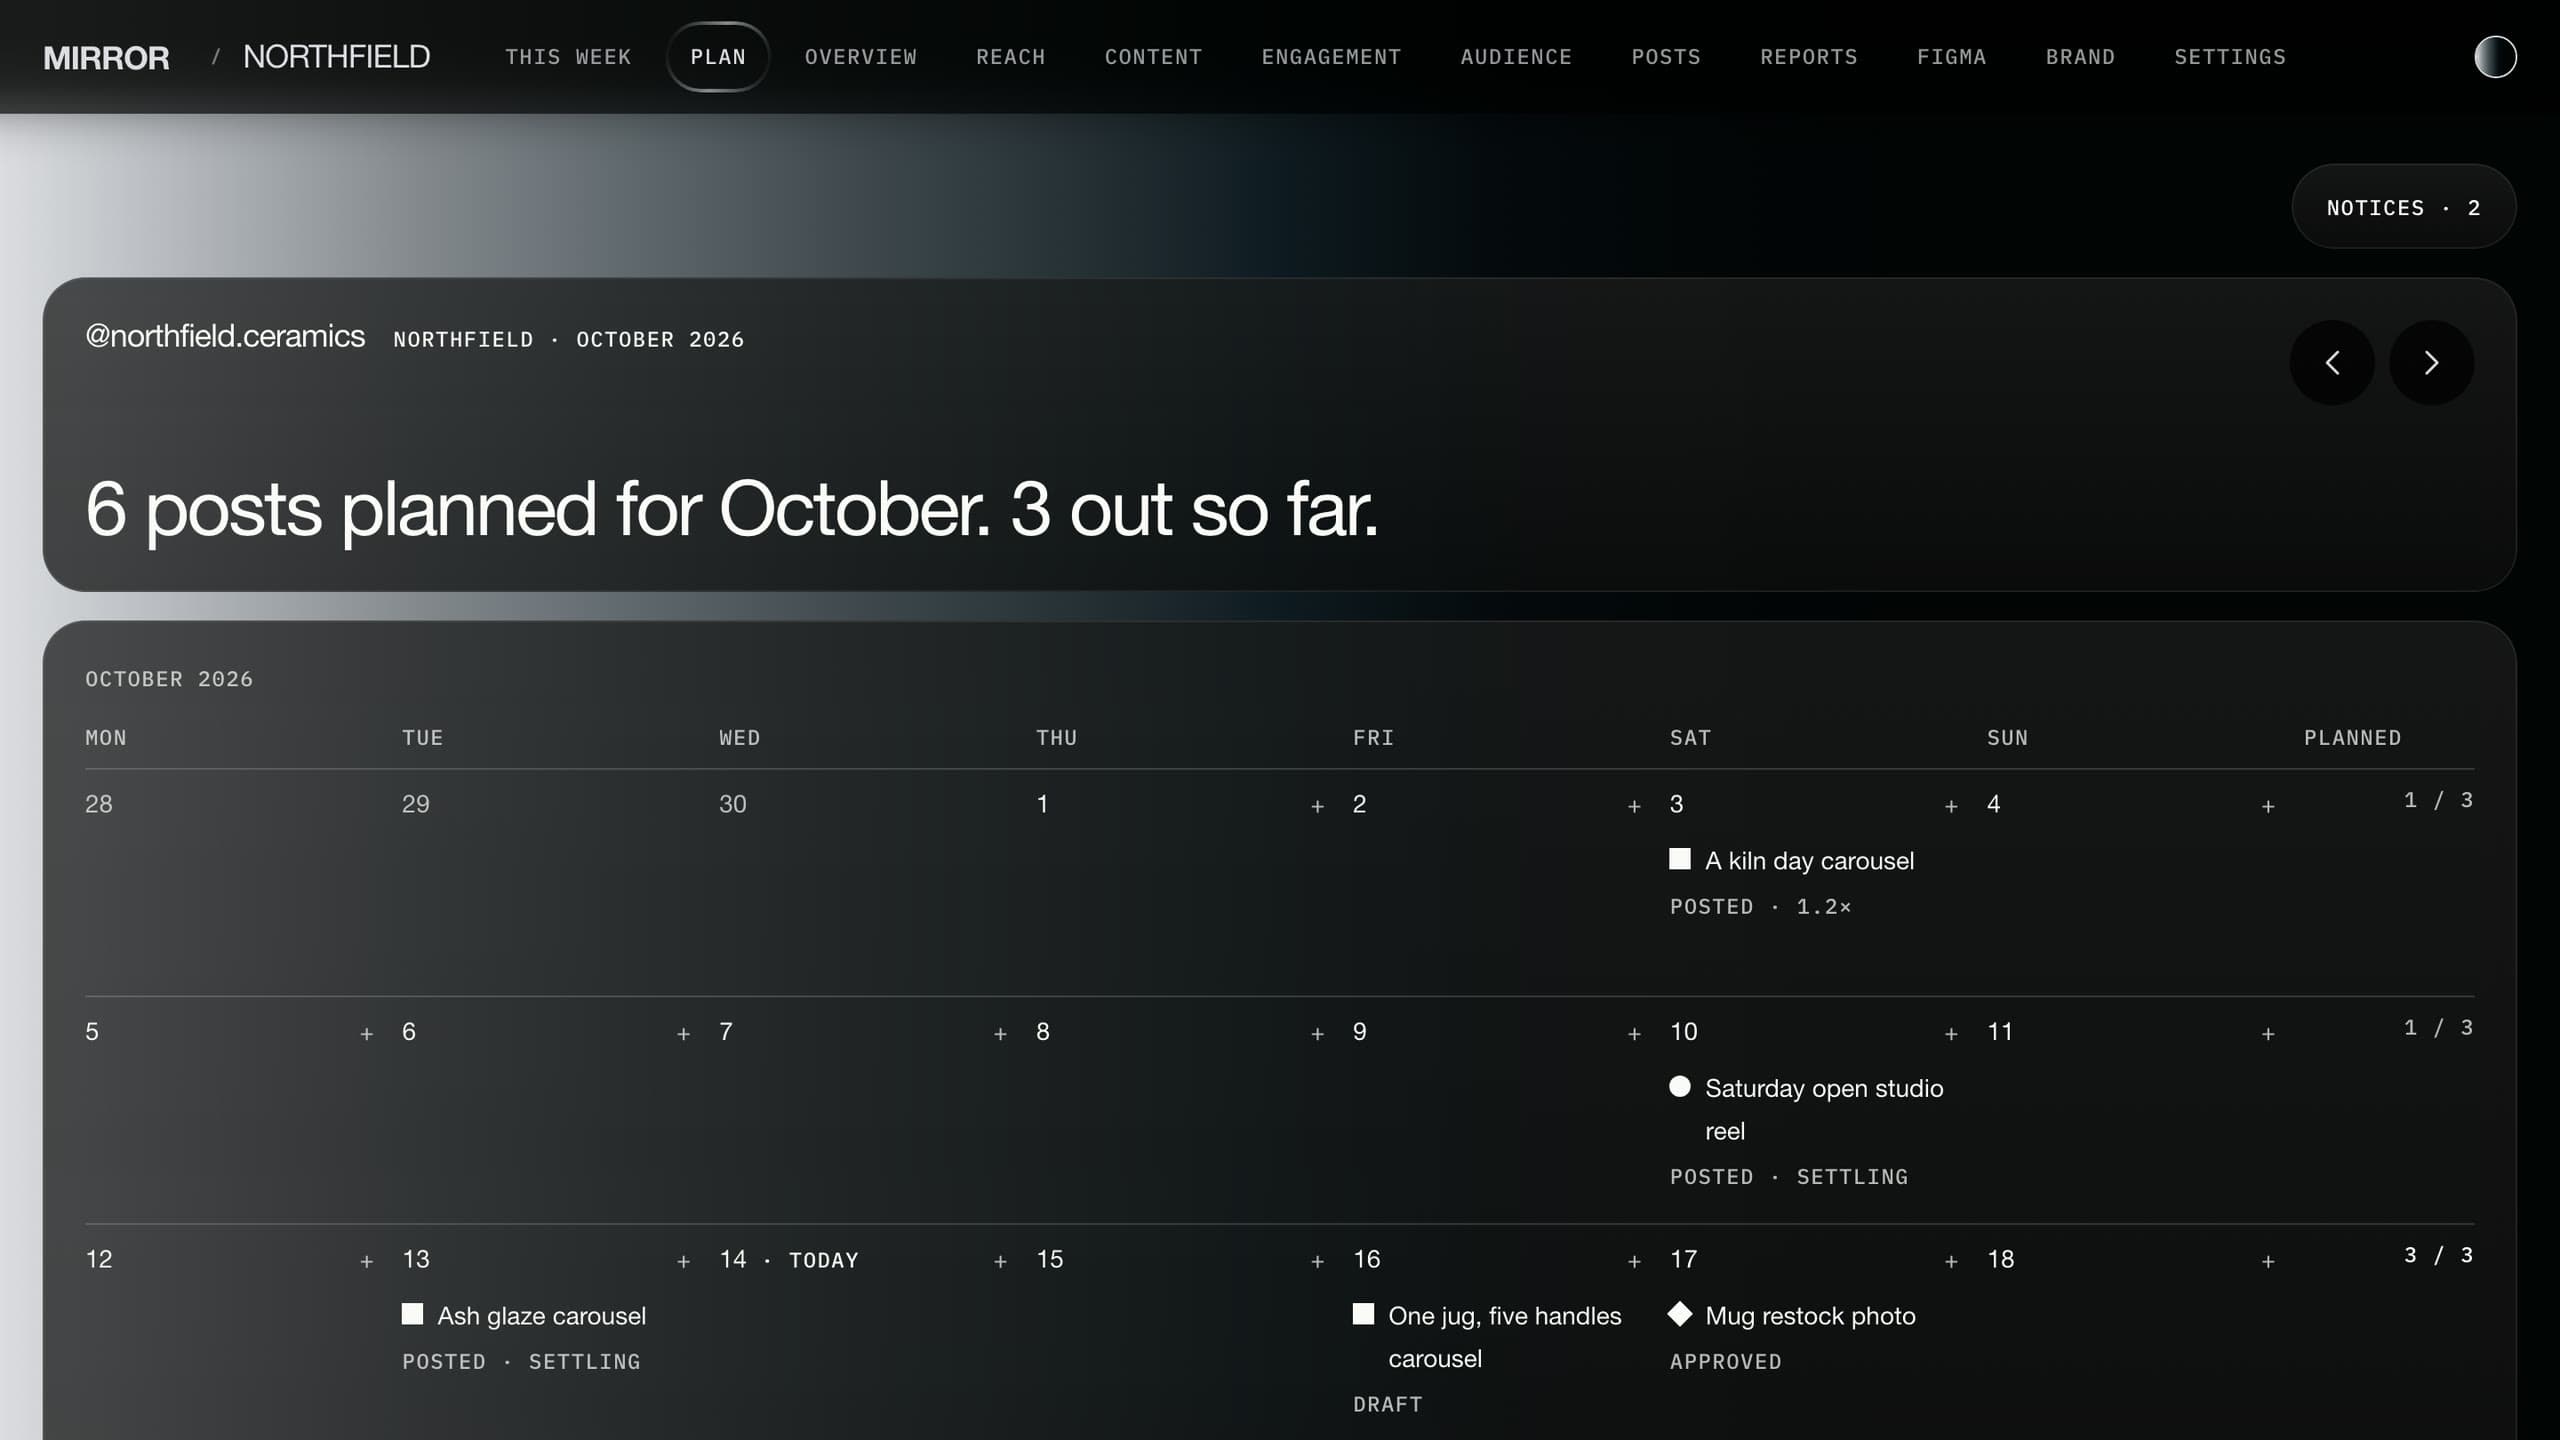Screen dimensions: 2560x1440
Task: Add a post on Tuesday 13 with plus
Action: click(x=683, y=1262)
